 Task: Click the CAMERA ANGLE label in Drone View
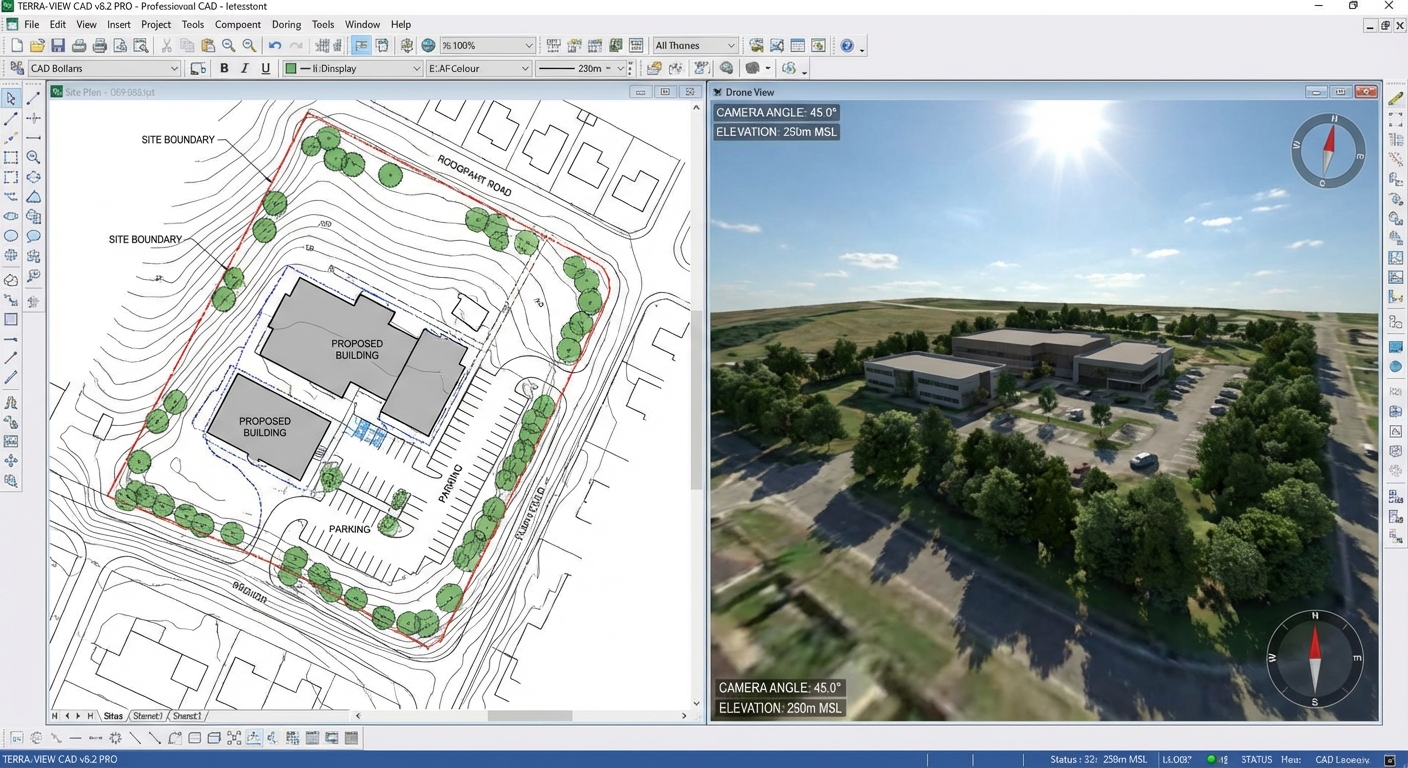[776, 112]
